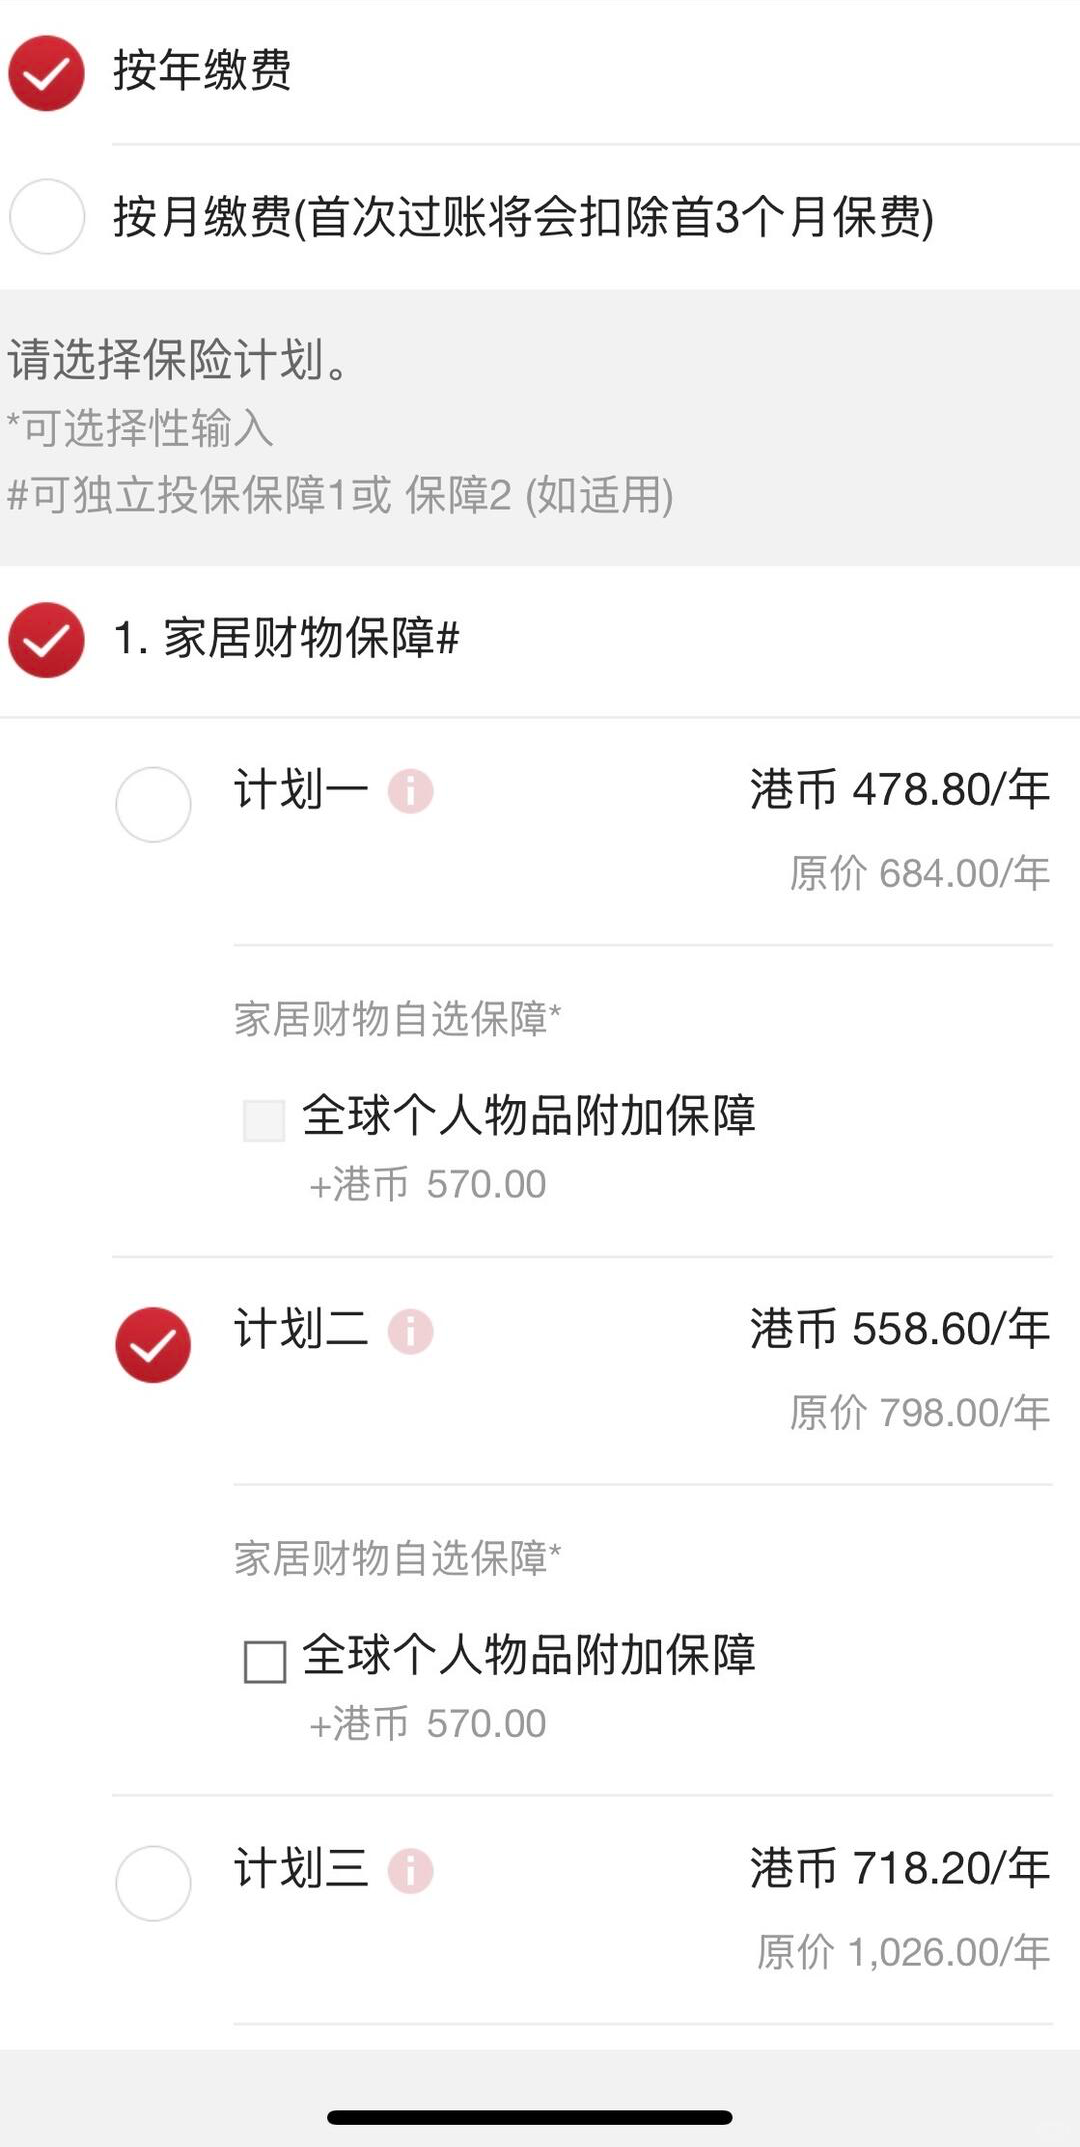Tick 全球个人物品附加保障 checkbox under 计划一
Image resolution: width=1080 pixels, height=2147 pixels.
[x=264, y=1121]
